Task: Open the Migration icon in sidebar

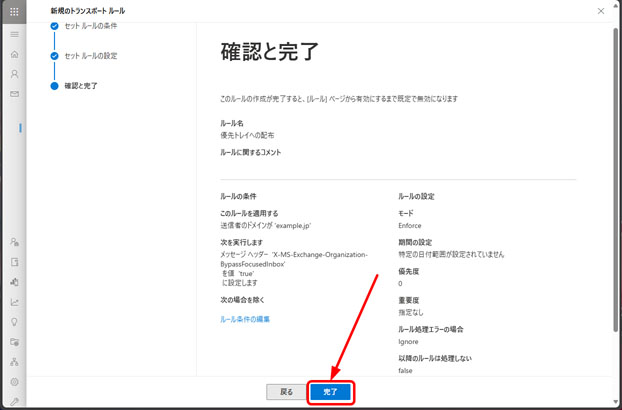Action: coord(14,262)
